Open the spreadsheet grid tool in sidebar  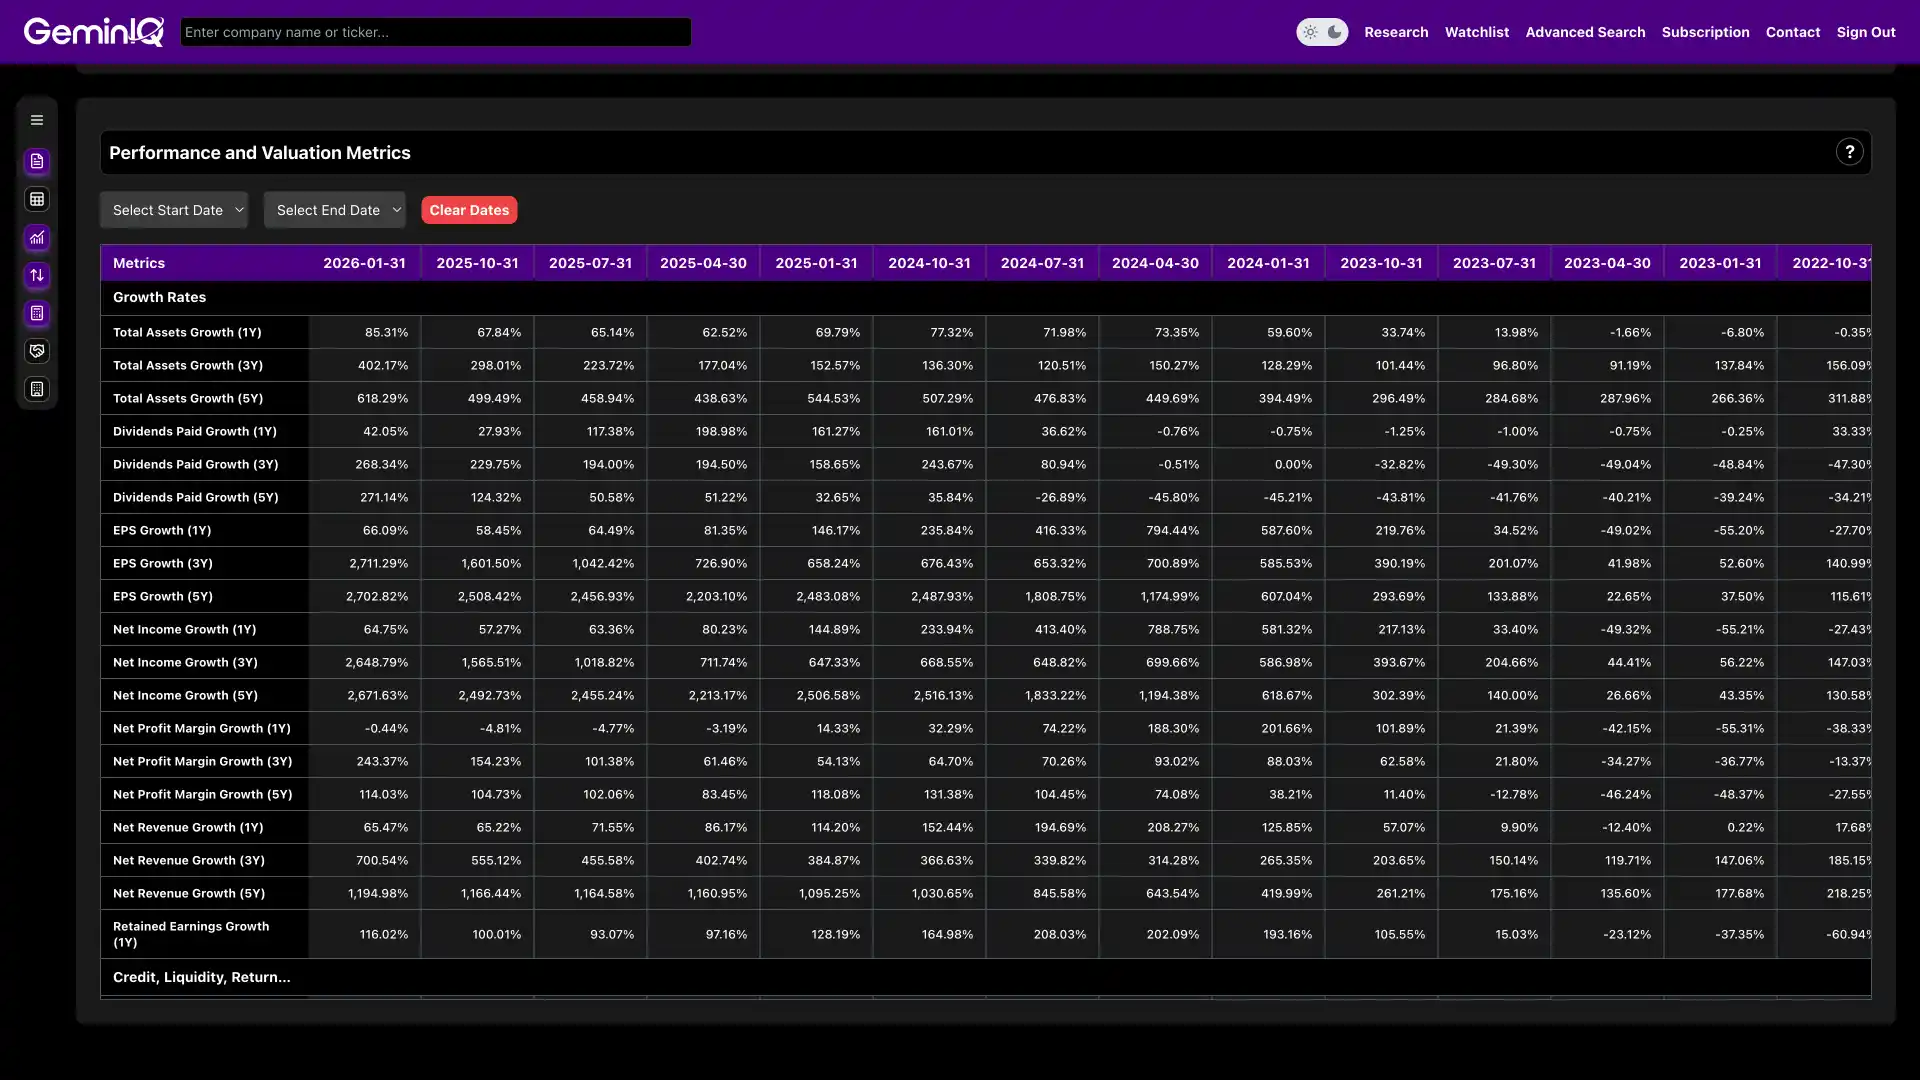[x=37, y=199]
